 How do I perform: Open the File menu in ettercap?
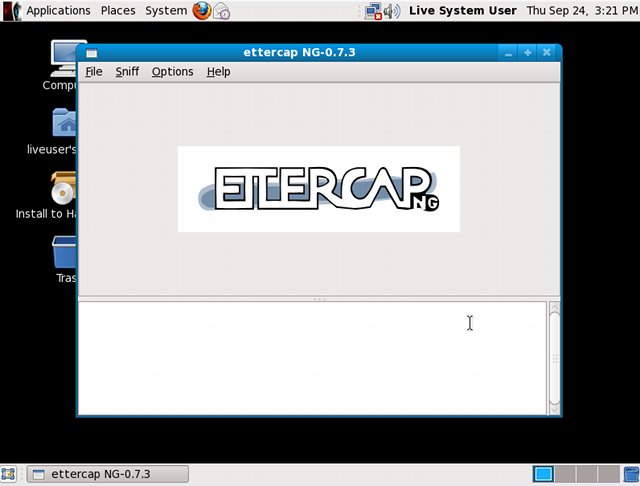click(x=94, y=72)
